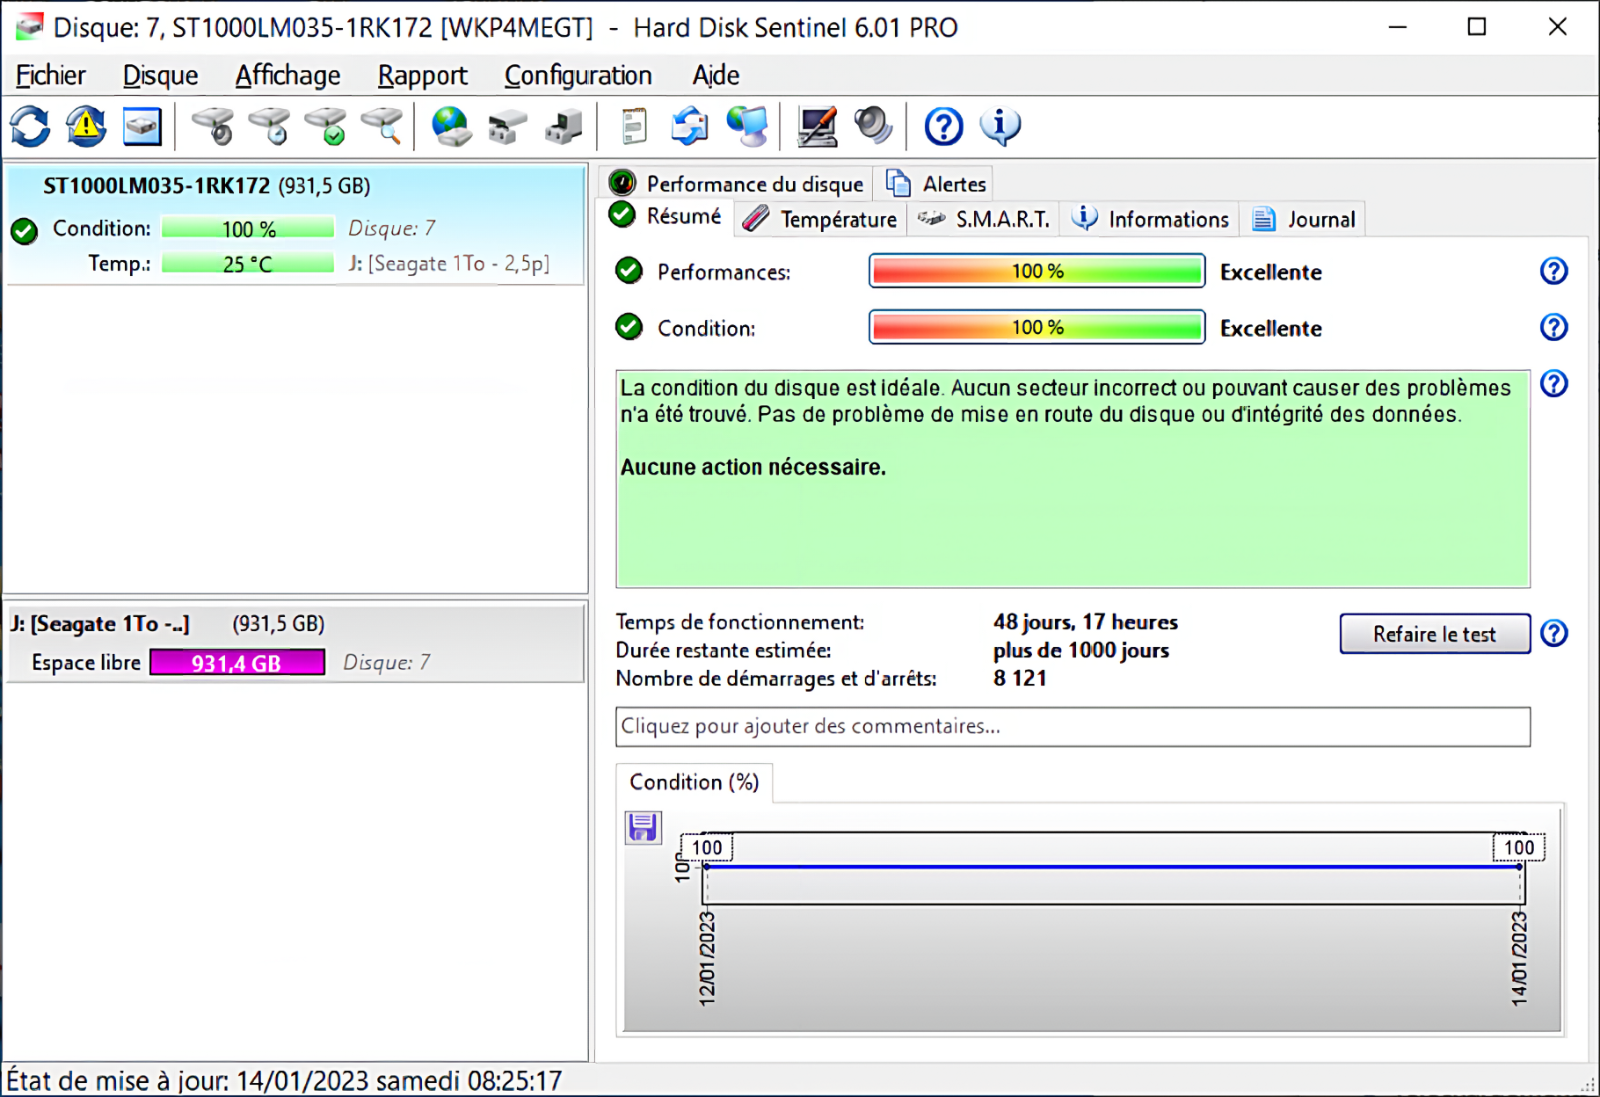This screenshot has width=1600, height=1097.
Task: Click help icon next to Performances bar
Action: click(x=1553, y=271)
